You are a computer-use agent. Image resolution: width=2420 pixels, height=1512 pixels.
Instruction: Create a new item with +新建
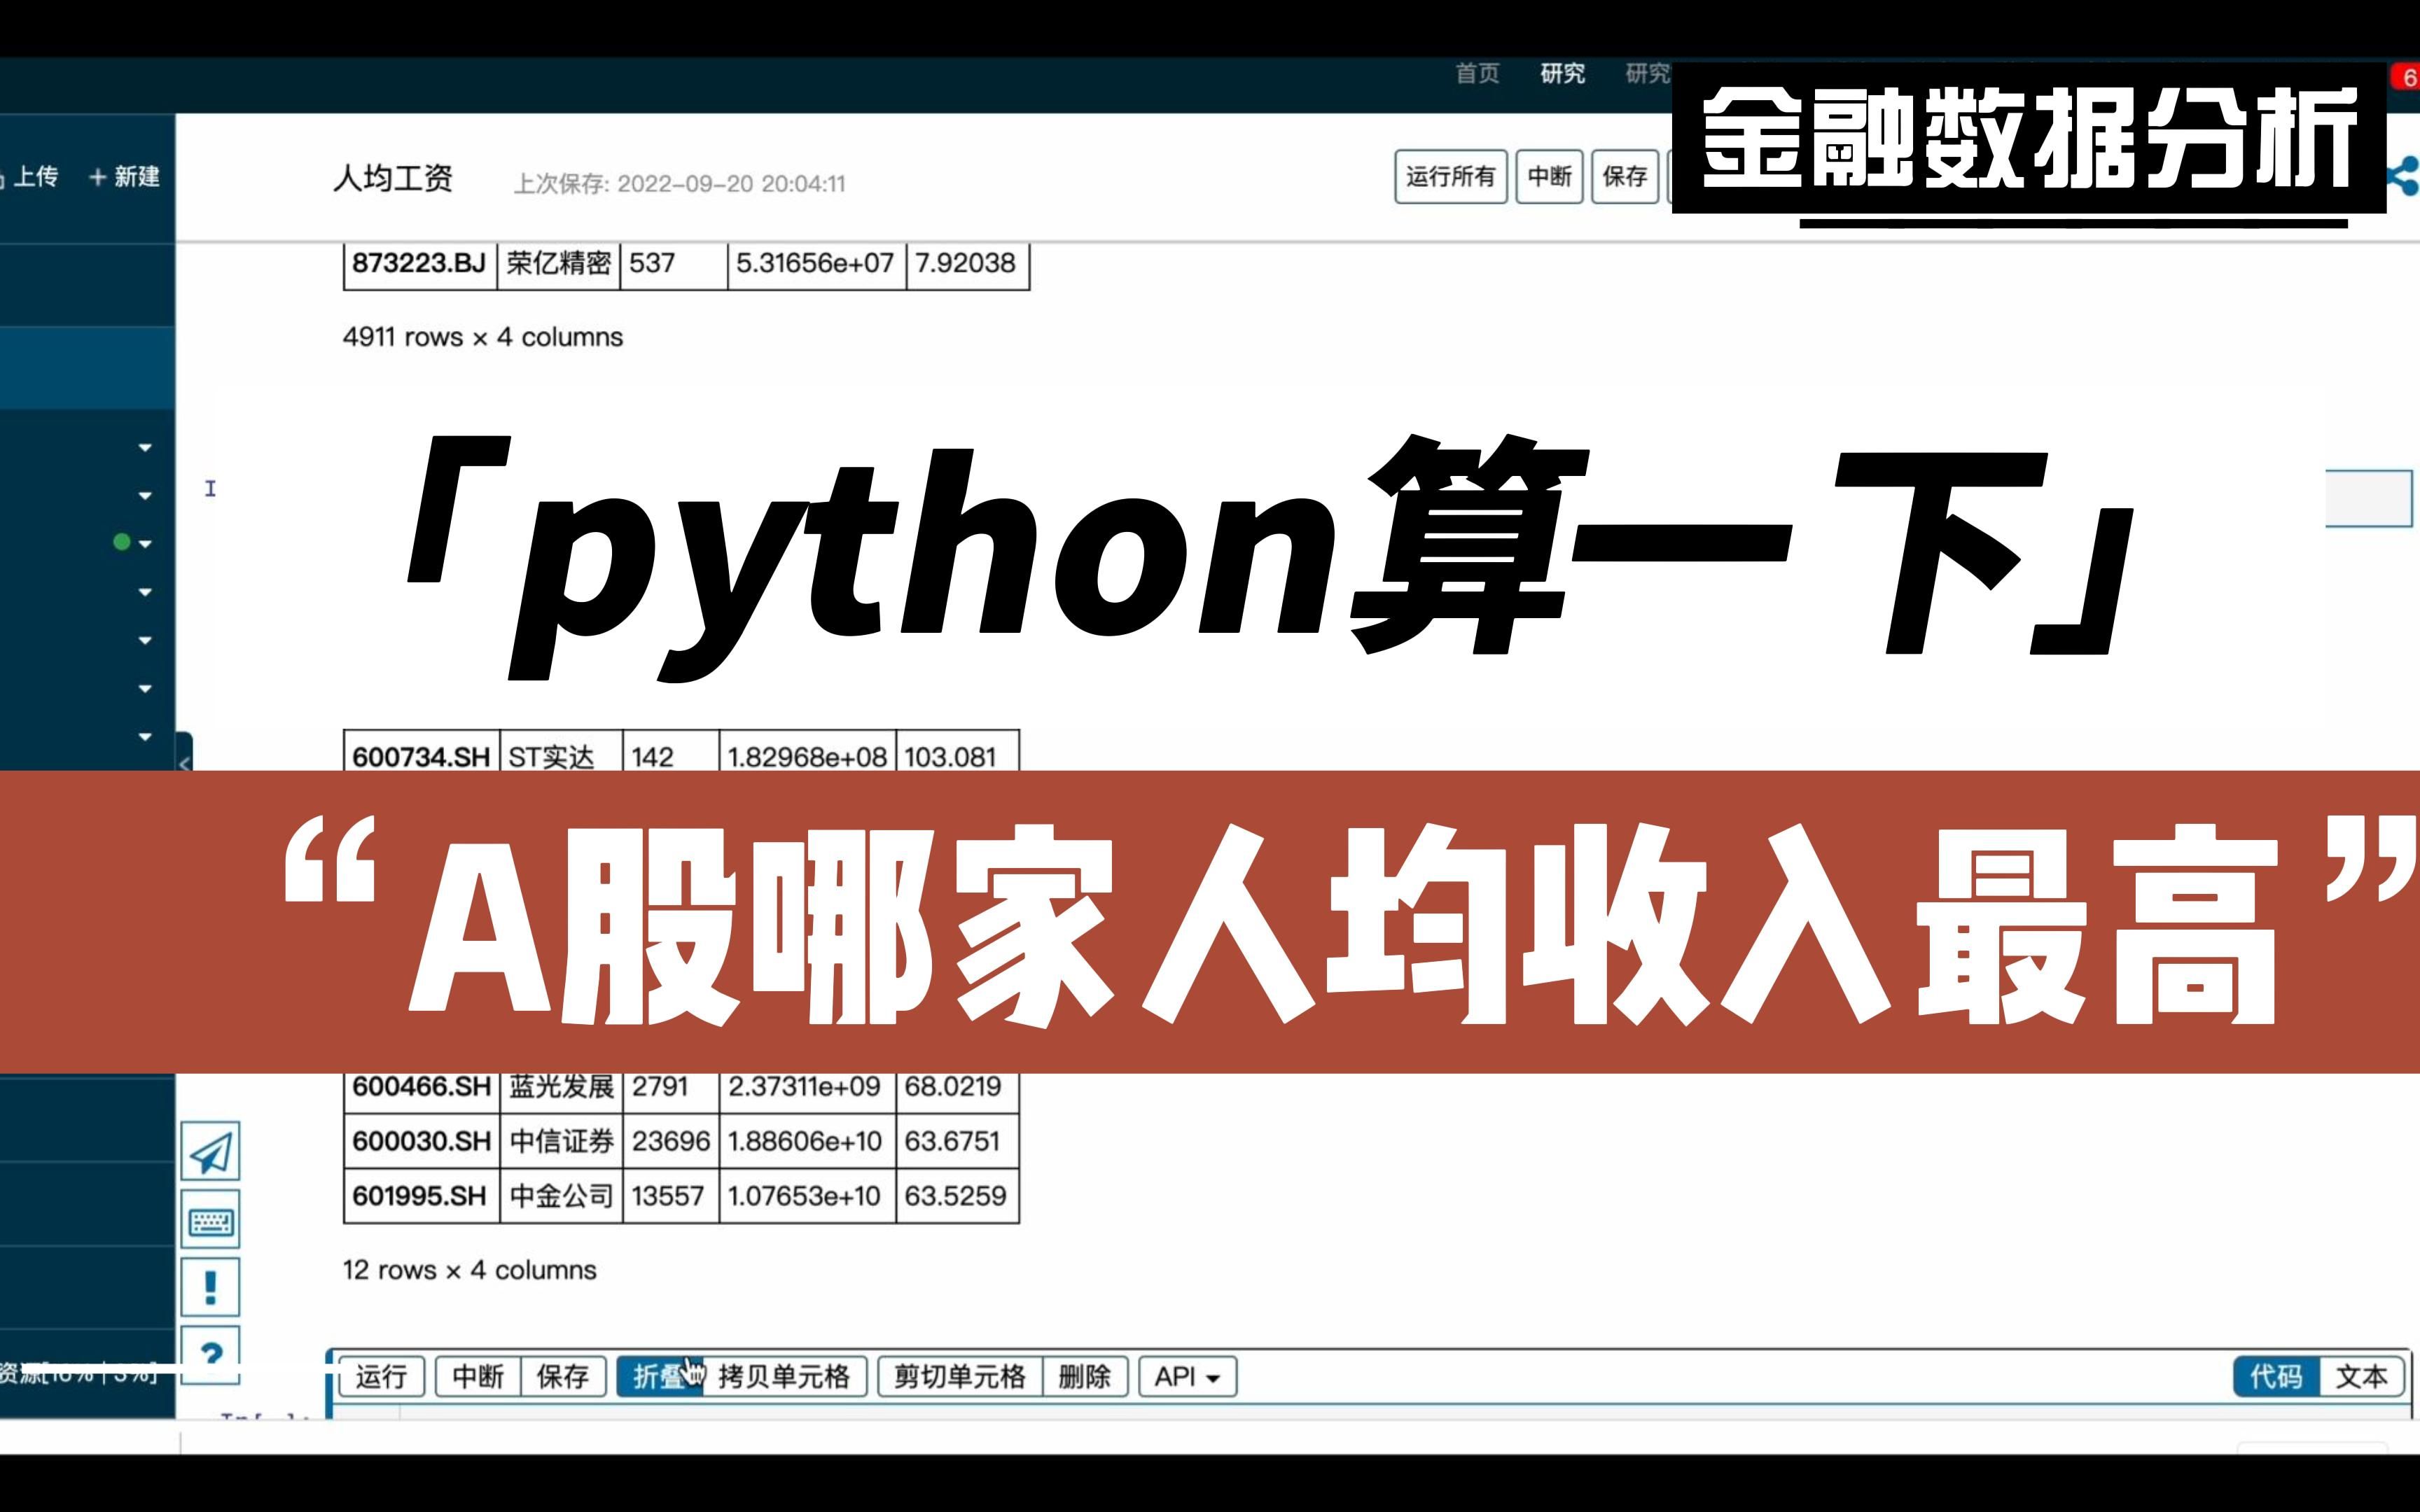124,177
